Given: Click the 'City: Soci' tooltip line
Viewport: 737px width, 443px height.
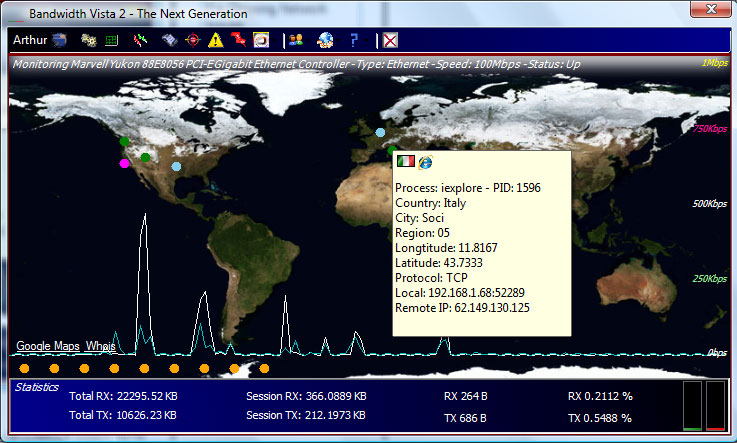Looking at the screenshot, I should click(x=419, y=218).
